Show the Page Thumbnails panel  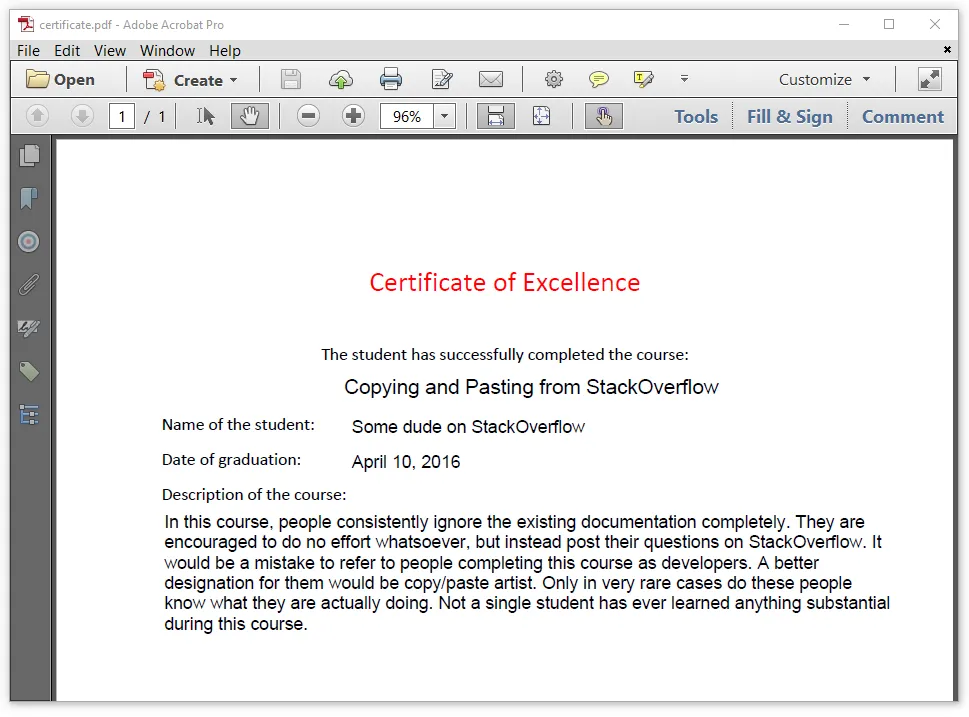point(29,156)
